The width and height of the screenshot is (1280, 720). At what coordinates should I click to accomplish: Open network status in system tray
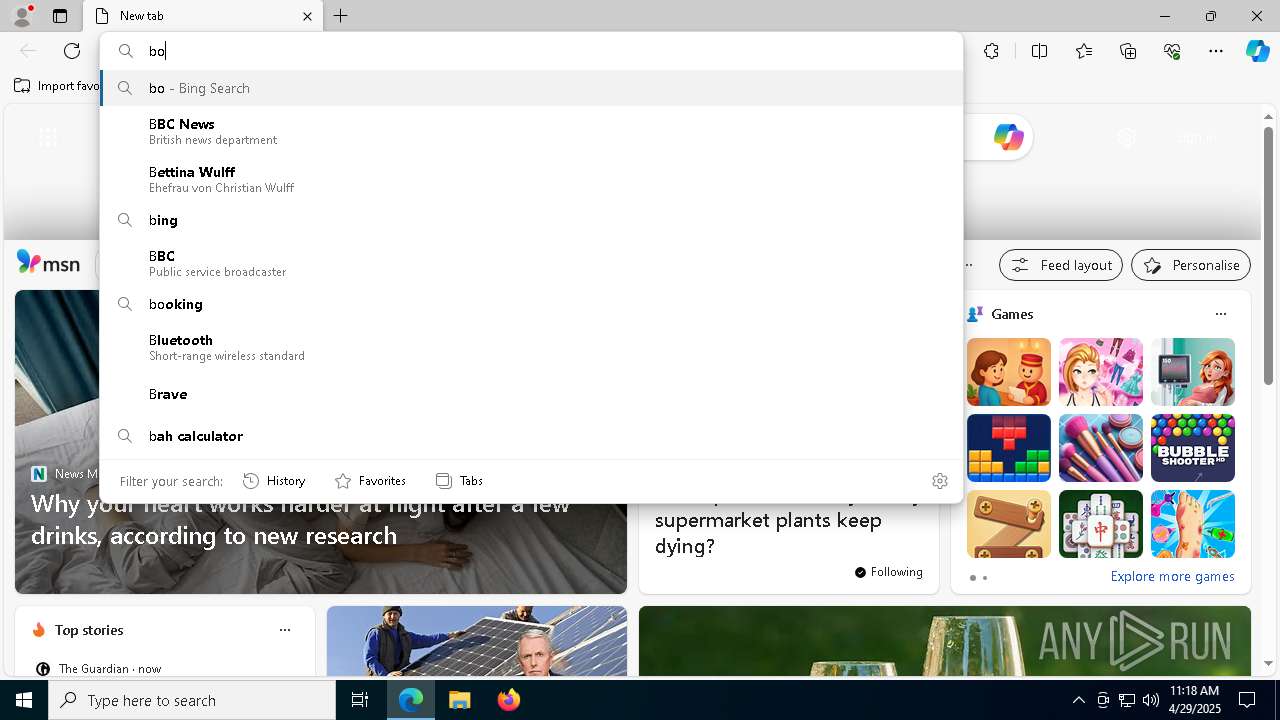(x=1126, y=700)
